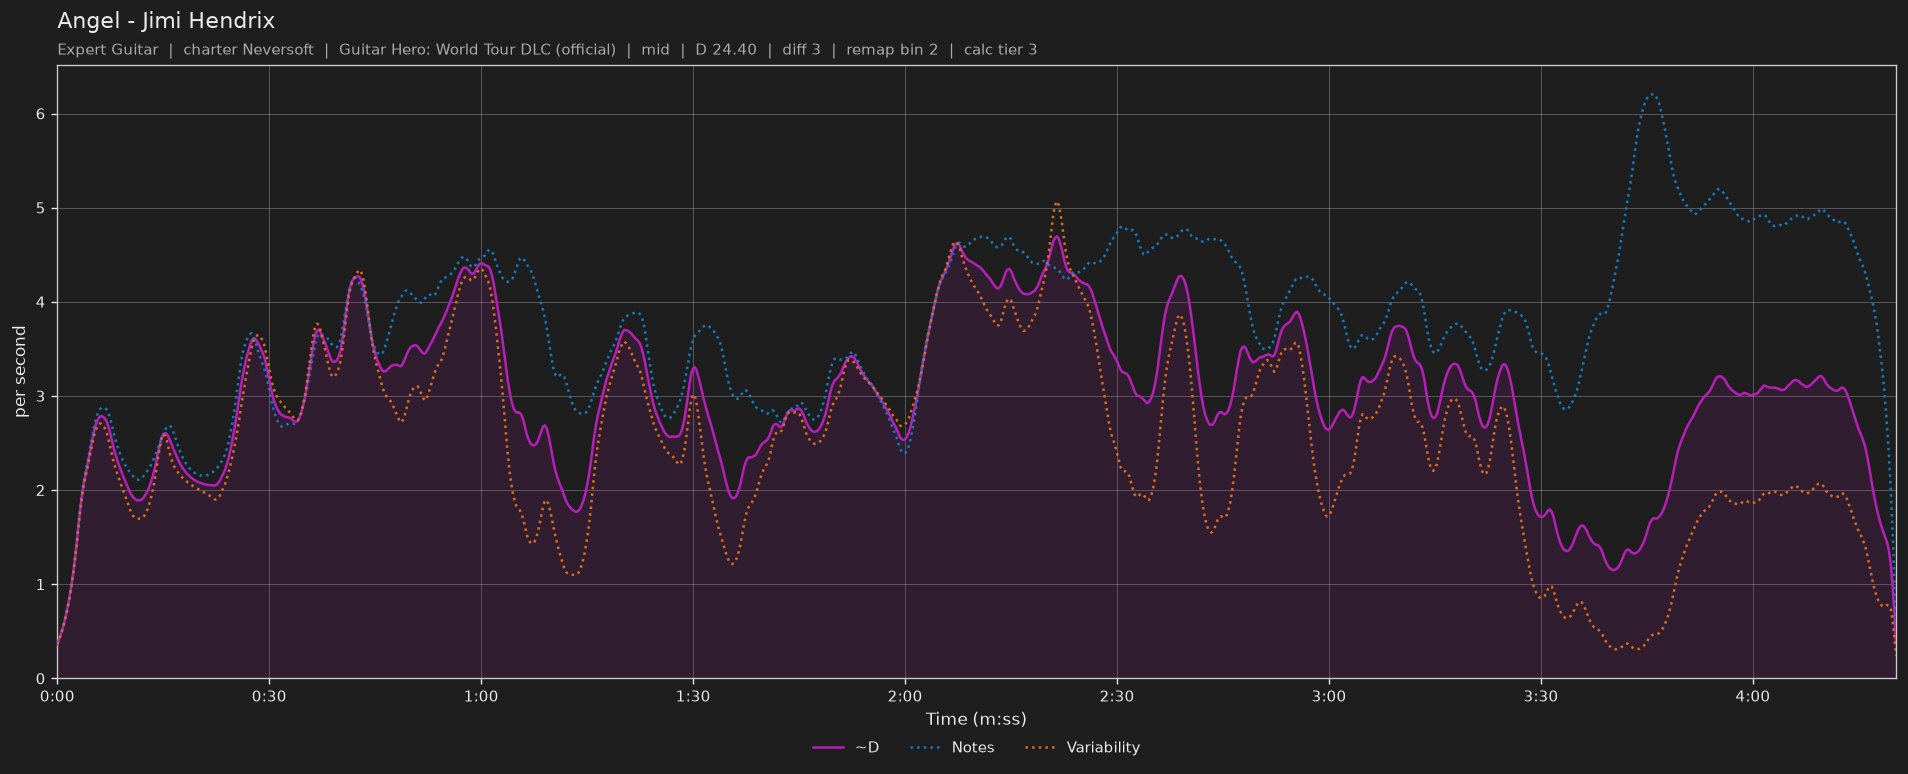Click the 1:00 x-axis tick label
Image resolution: width=1908 pixels, height=774 pixels.
(x=481, y=696)
